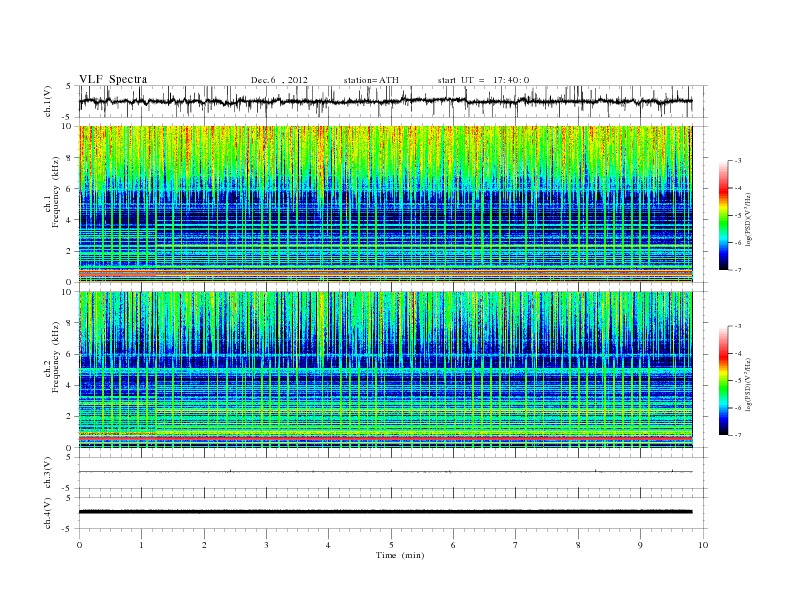
Task: Click the '-5' tick on lower colorbar
Action: click(737, 381)
